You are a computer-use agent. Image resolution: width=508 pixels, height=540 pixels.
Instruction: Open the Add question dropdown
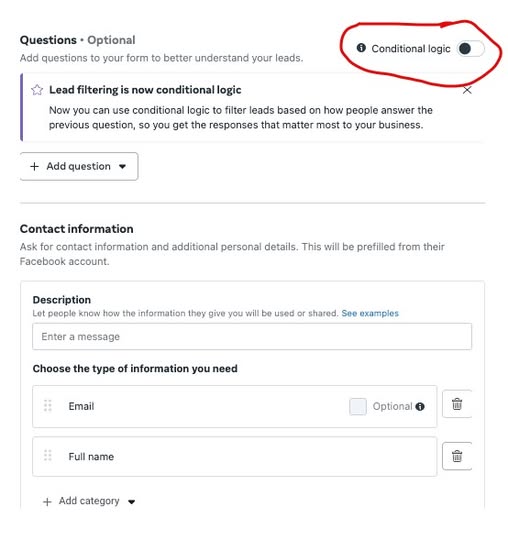click(x=79, y=166)
